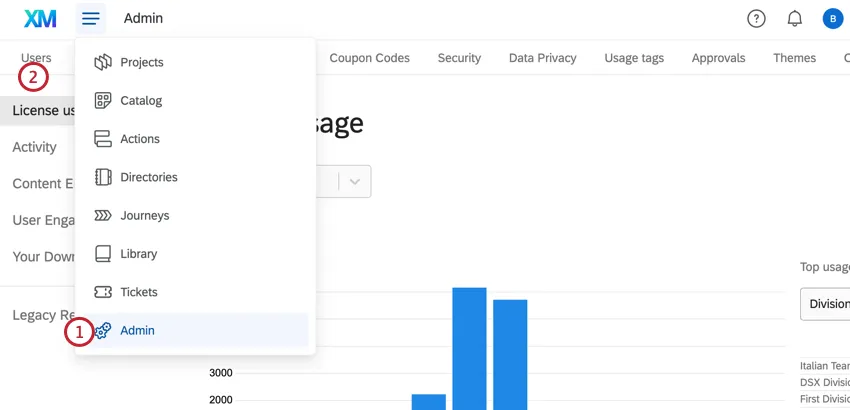Viewport: 850px width, 410px height.
Task: Click the tallest blue bar in chart
Action: pyautogui.click(x=469, y=349)
